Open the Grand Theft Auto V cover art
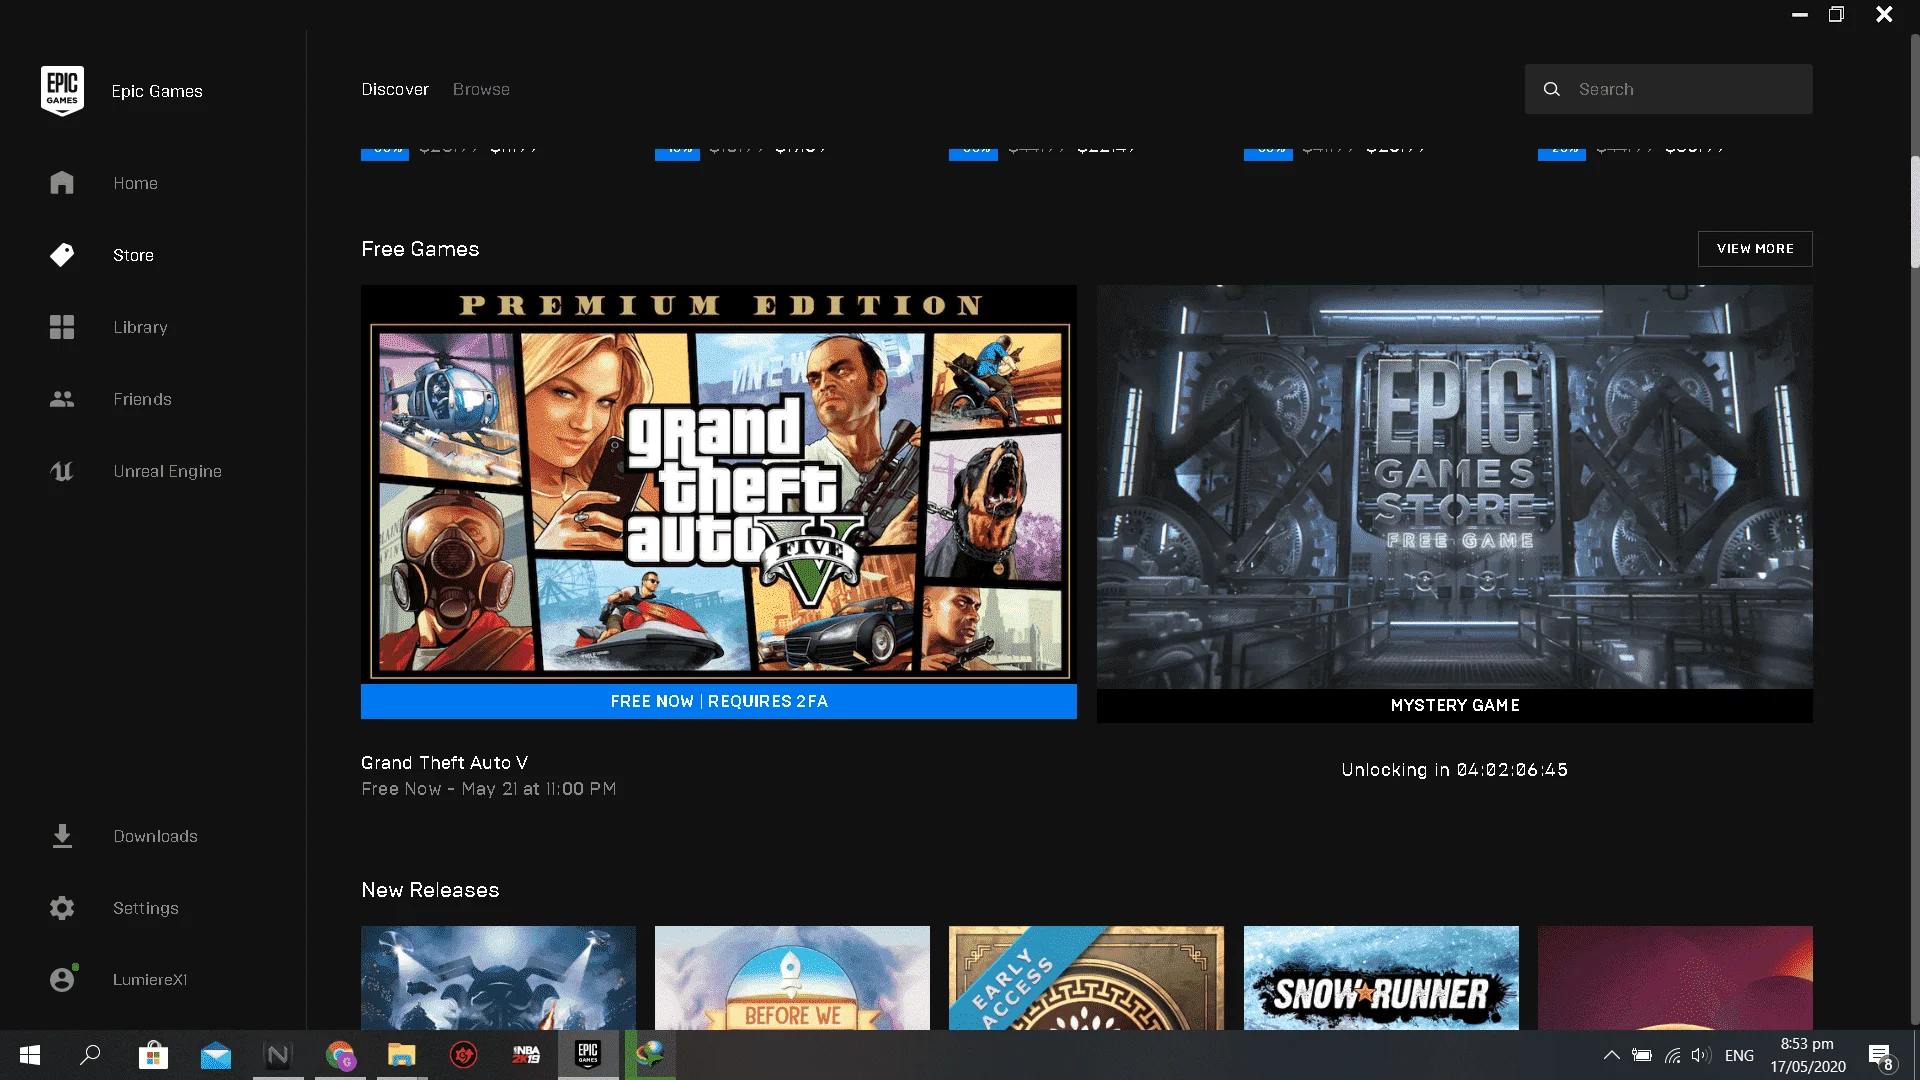This screenshot has width=1920, height=1080. coord(719,485)
